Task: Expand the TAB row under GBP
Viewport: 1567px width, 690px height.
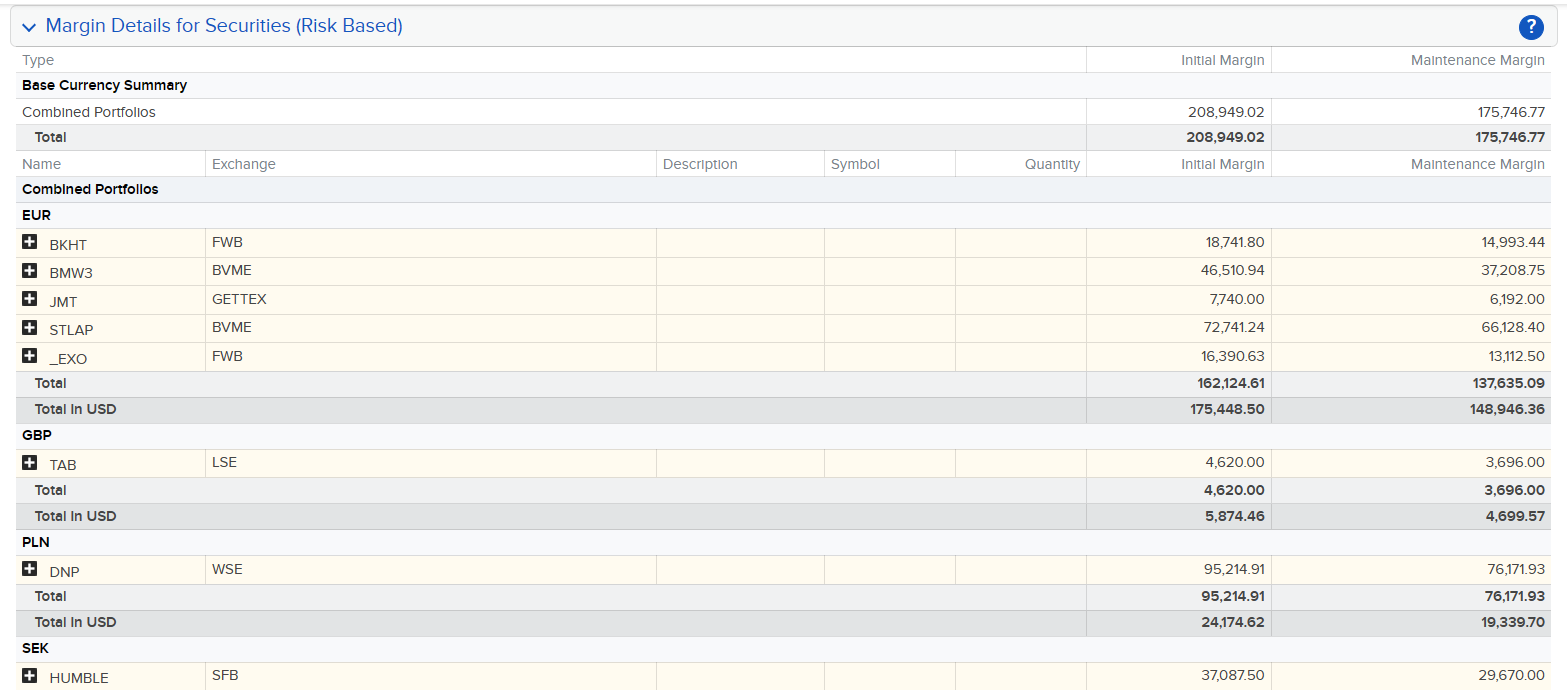Action: click(x=30, y=463)
